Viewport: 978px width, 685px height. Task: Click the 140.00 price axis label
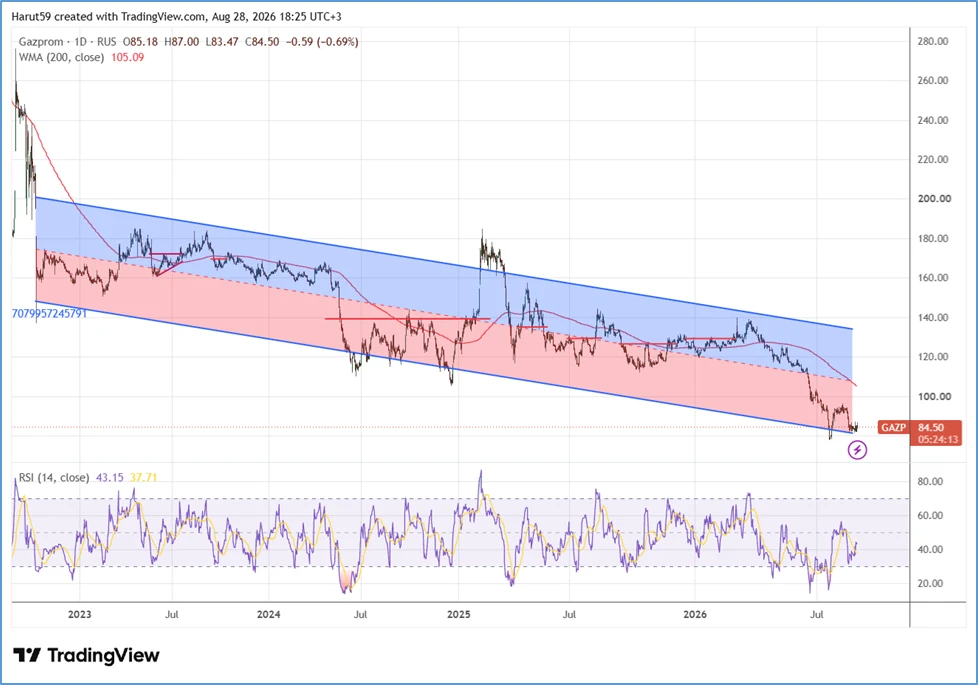[932, 318]
